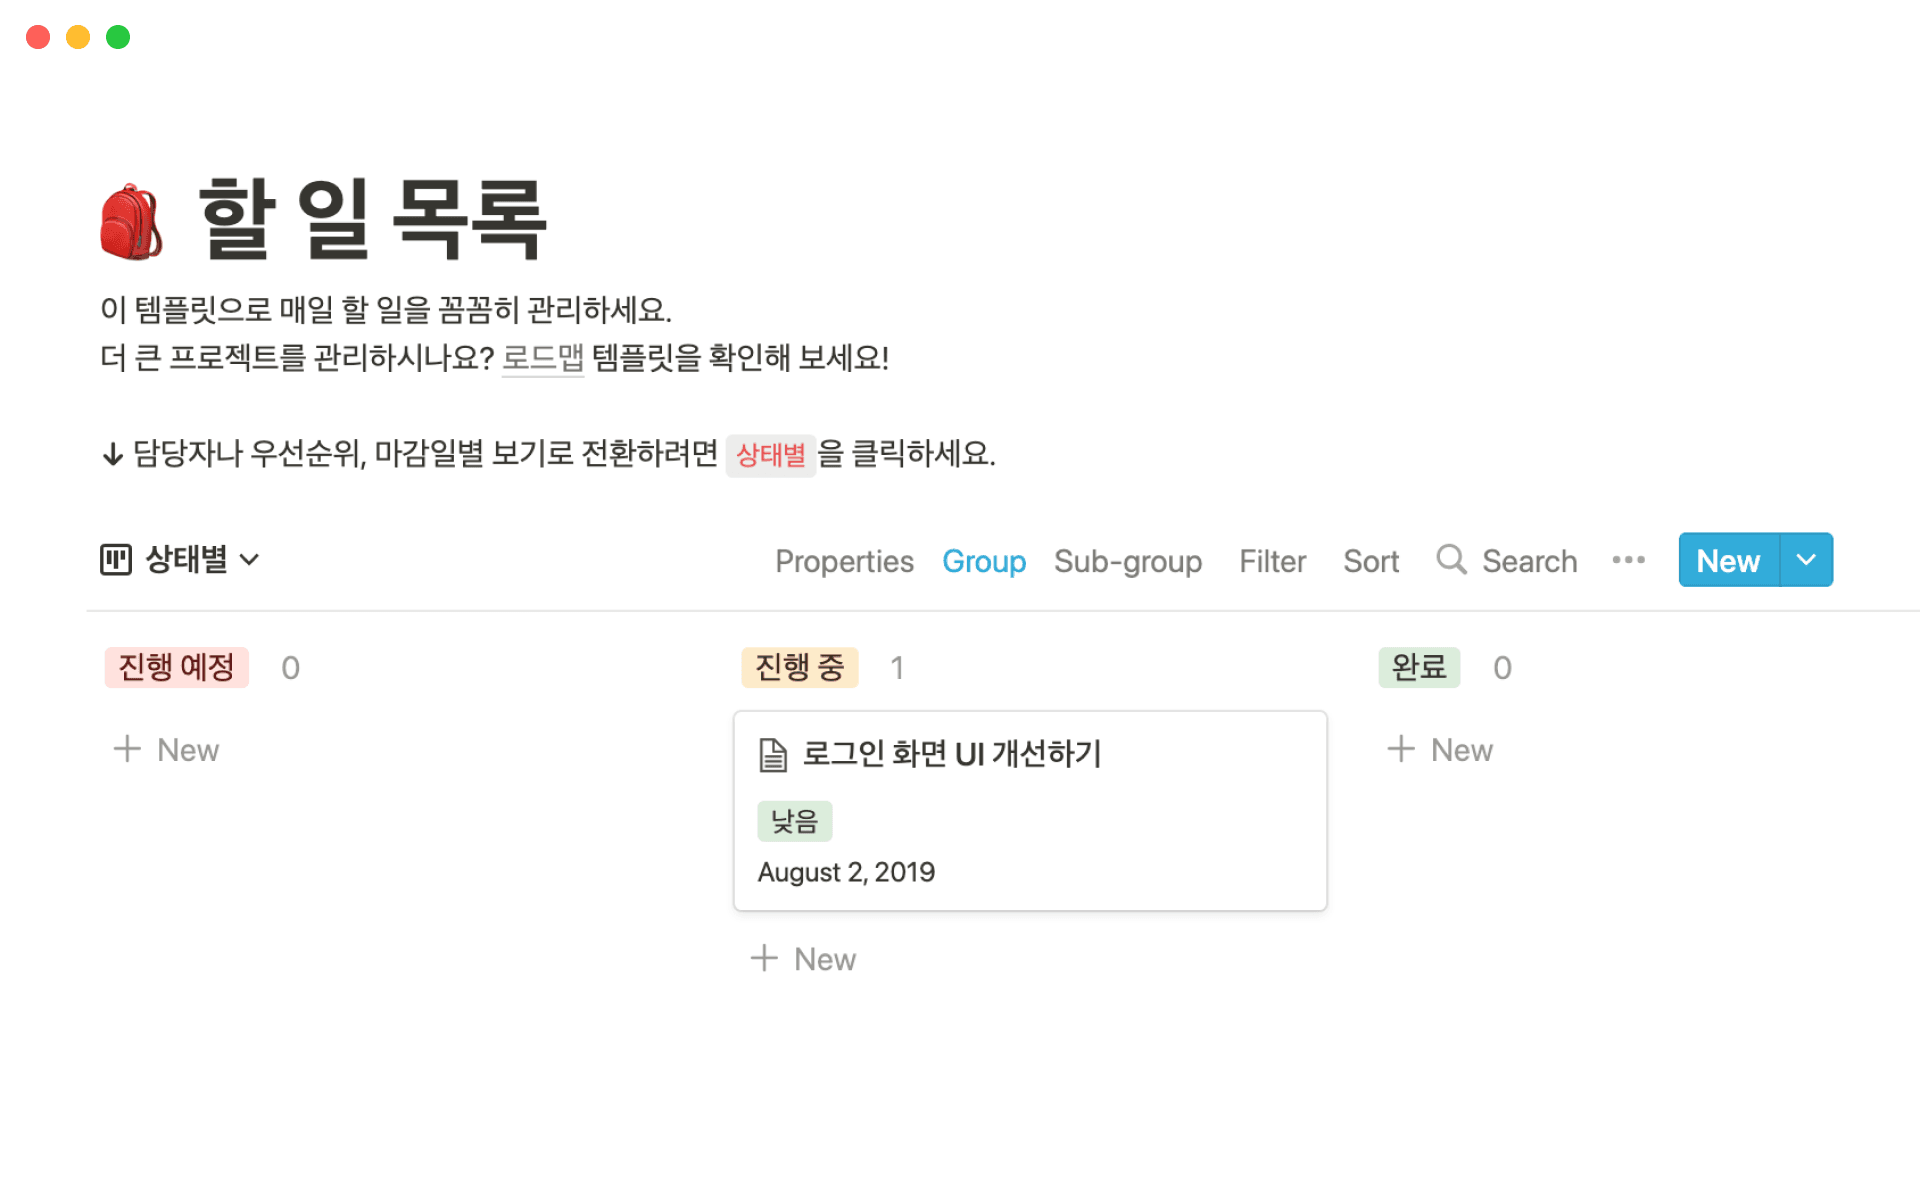Screen dimensions: 1920x1200
Task: Click the 진행 중 column status label
Action: point(799,667)
